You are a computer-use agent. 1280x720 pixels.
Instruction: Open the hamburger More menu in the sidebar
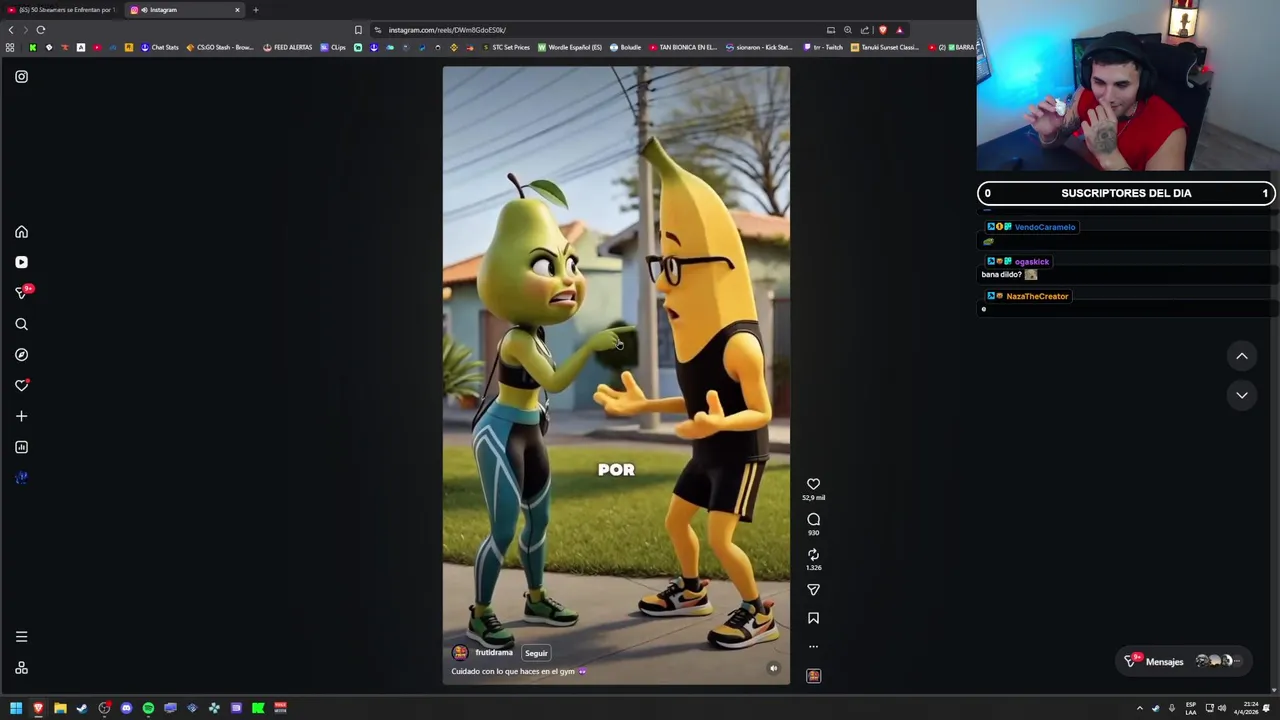tap(21, 637)
